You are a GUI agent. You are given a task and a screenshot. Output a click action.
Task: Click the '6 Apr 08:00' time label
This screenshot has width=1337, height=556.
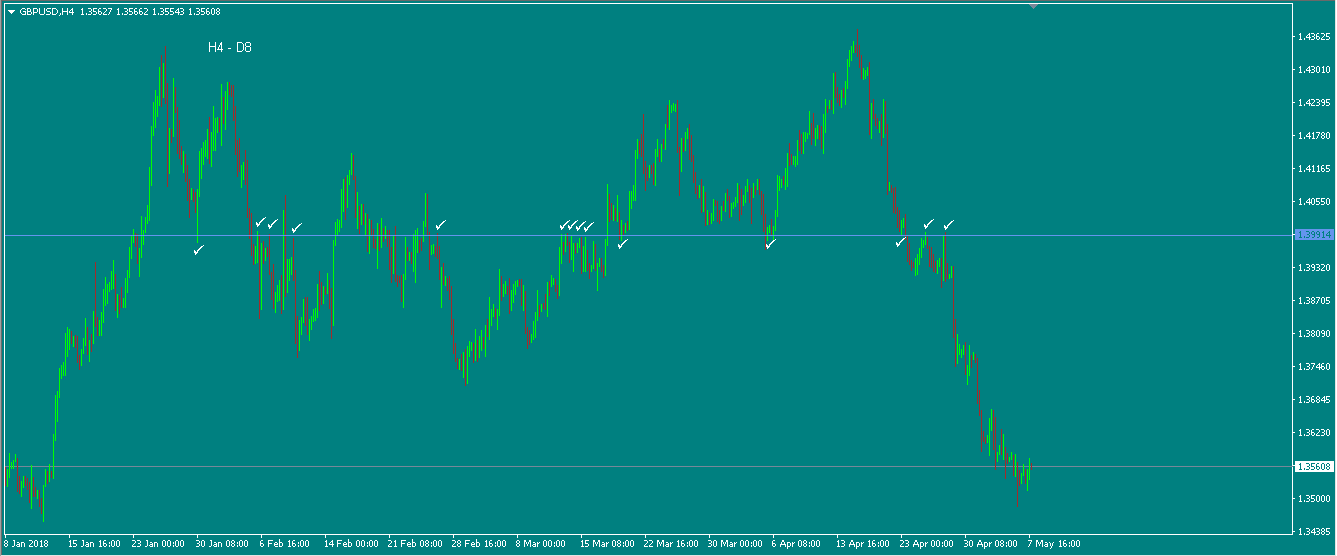coord(797,545)
